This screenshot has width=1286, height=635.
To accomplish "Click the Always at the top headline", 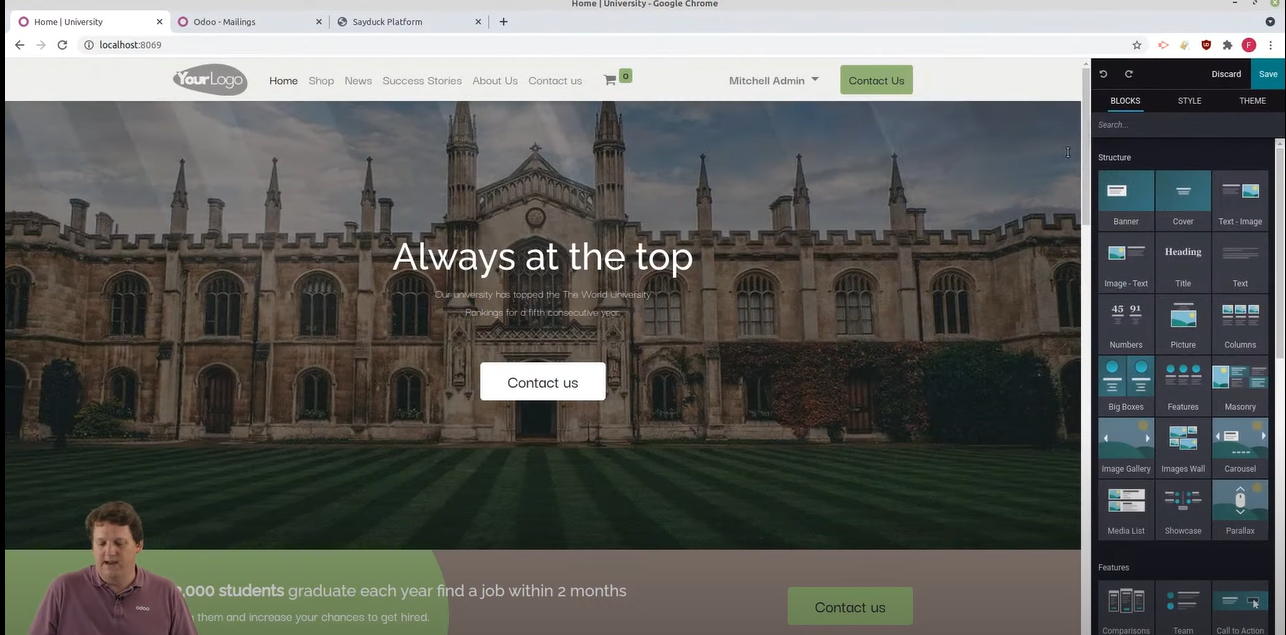I will click(x=542, y=257).
